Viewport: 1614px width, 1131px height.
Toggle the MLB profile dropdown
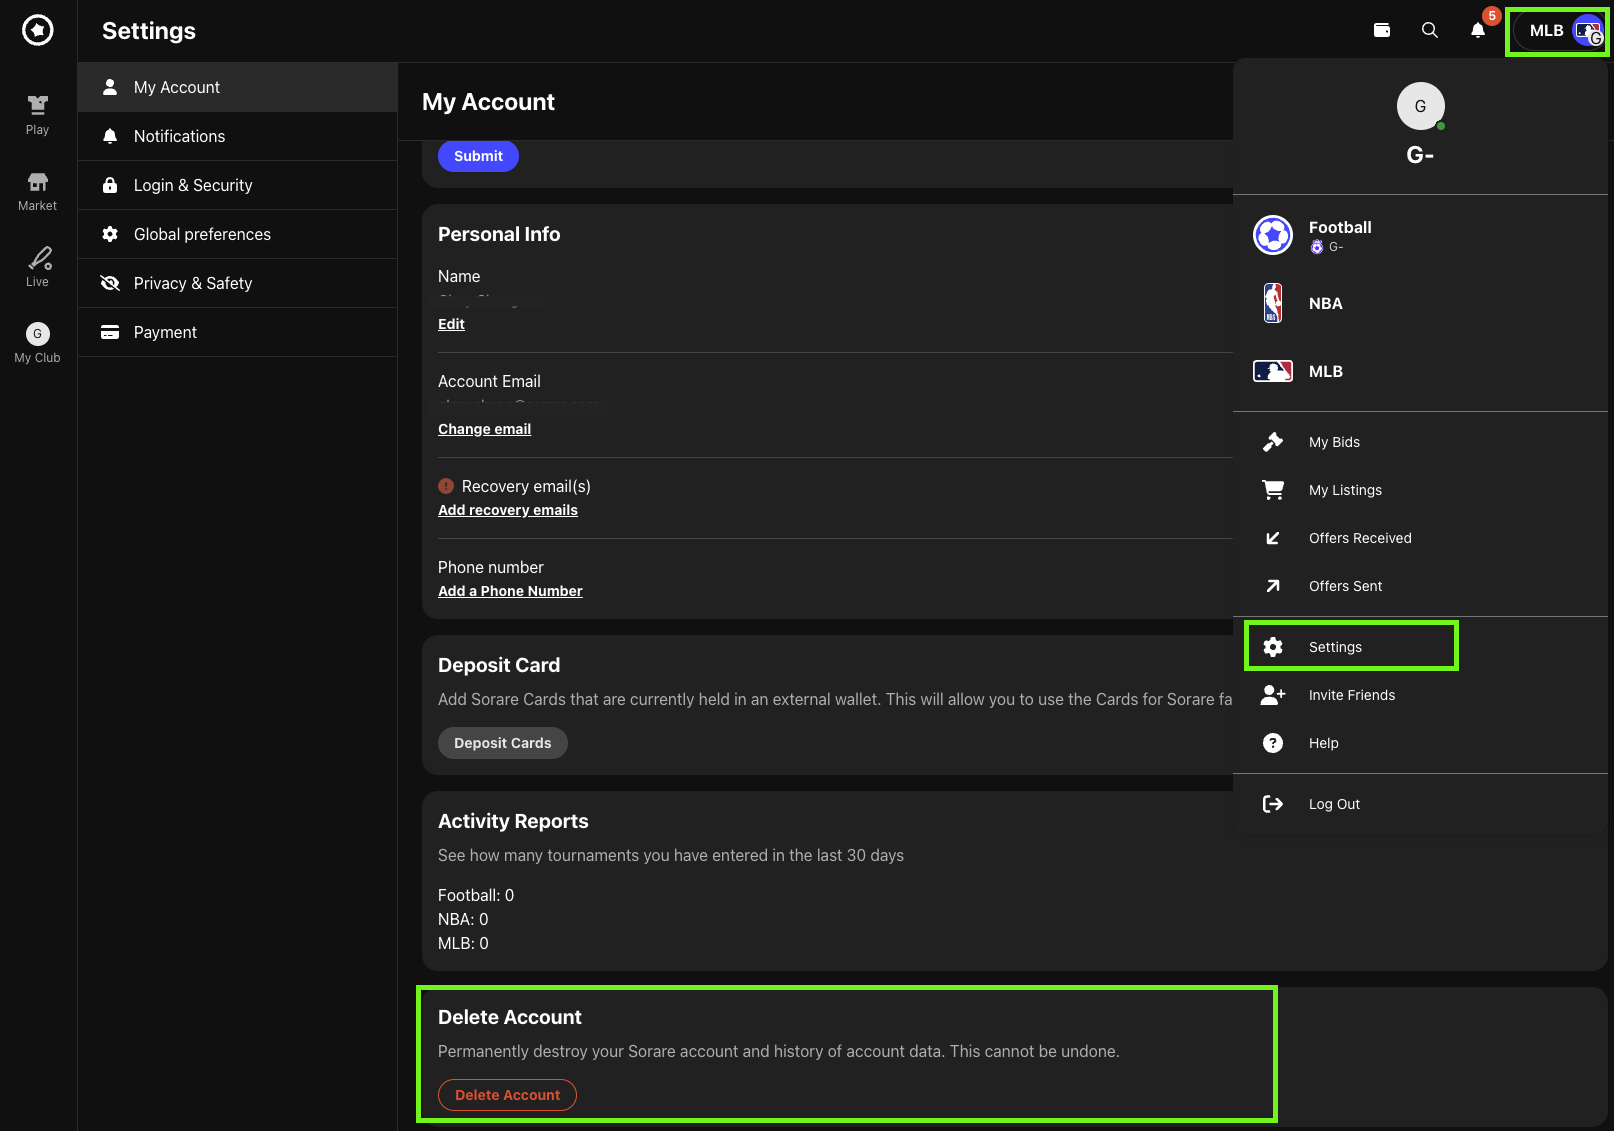click(x=1556, y=31)
